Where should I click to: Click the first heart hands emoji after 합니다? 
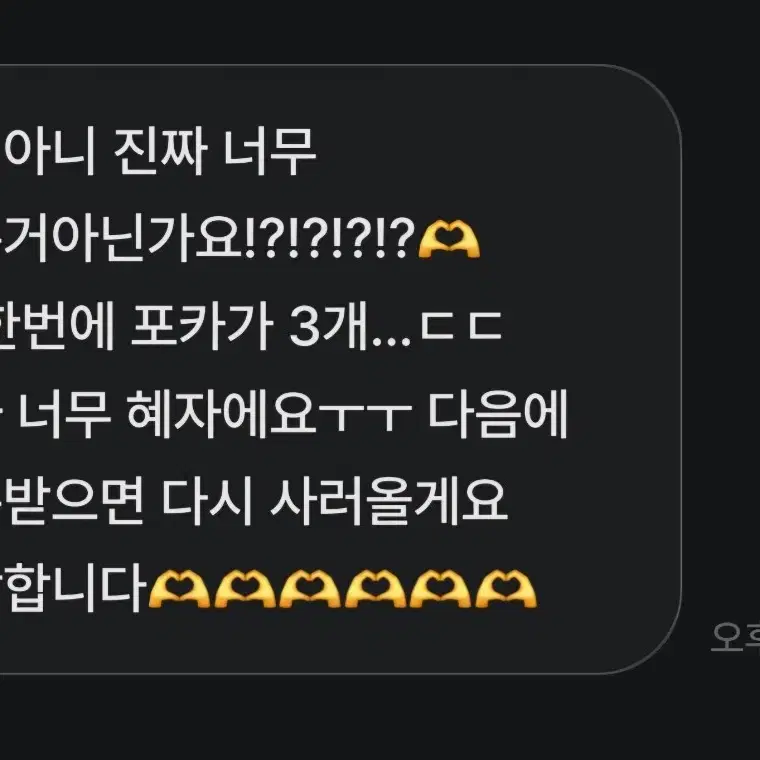(x=179, y=589)
